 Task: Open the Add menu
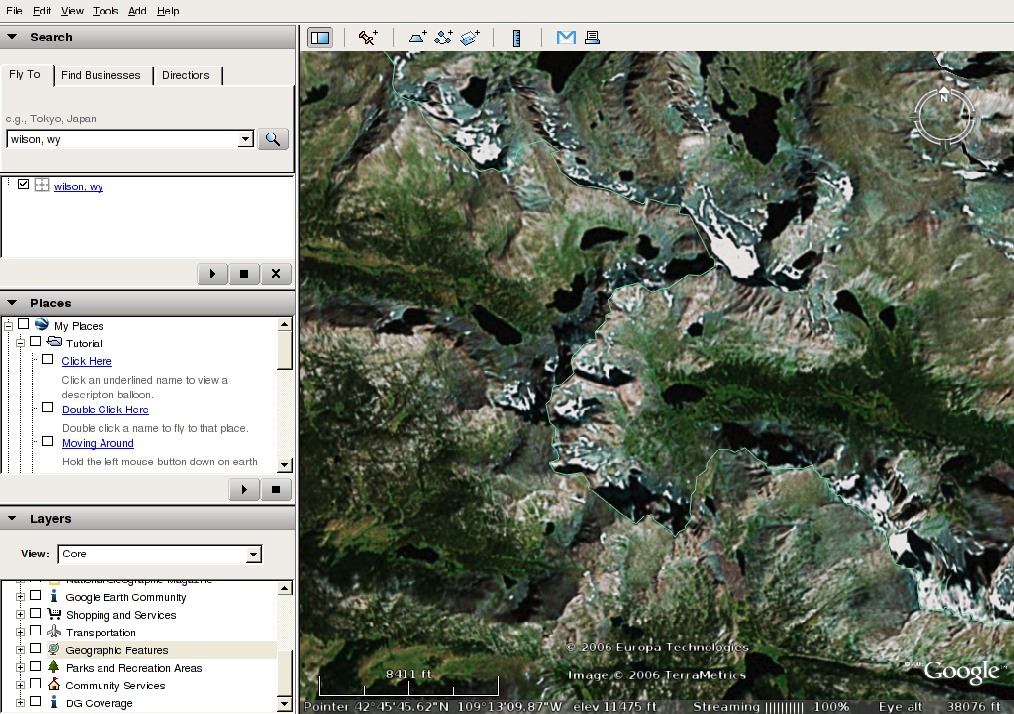(x=137, y=10)
